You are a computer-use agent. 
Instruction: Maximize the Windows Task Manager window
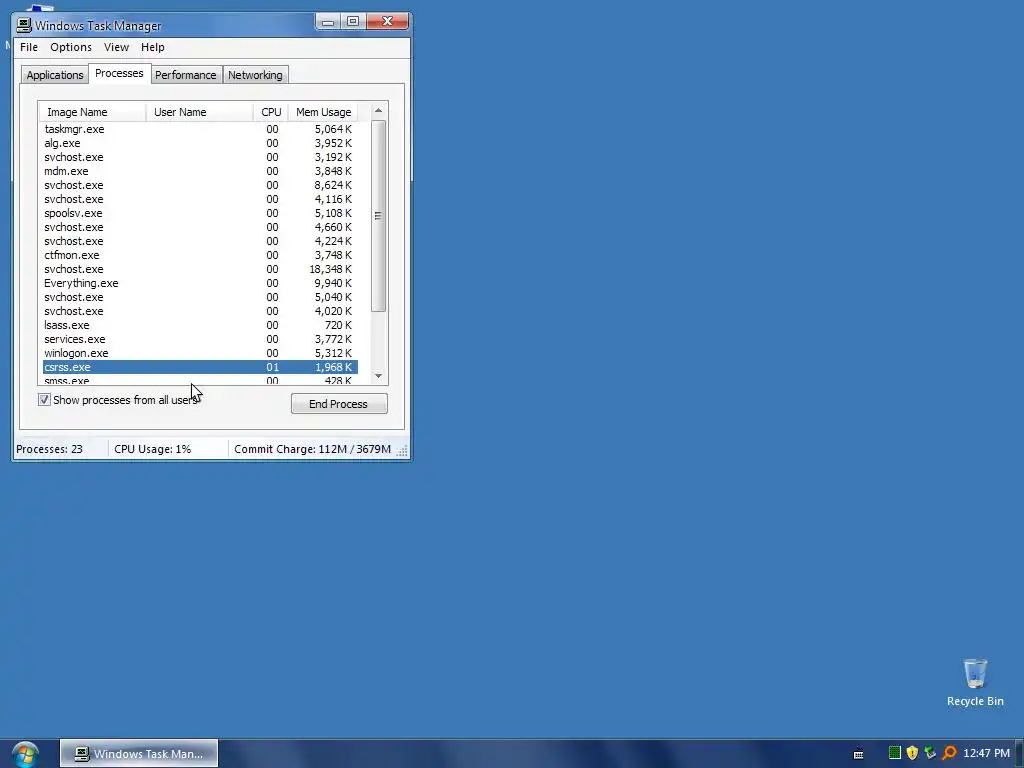[x=353, y=22]
